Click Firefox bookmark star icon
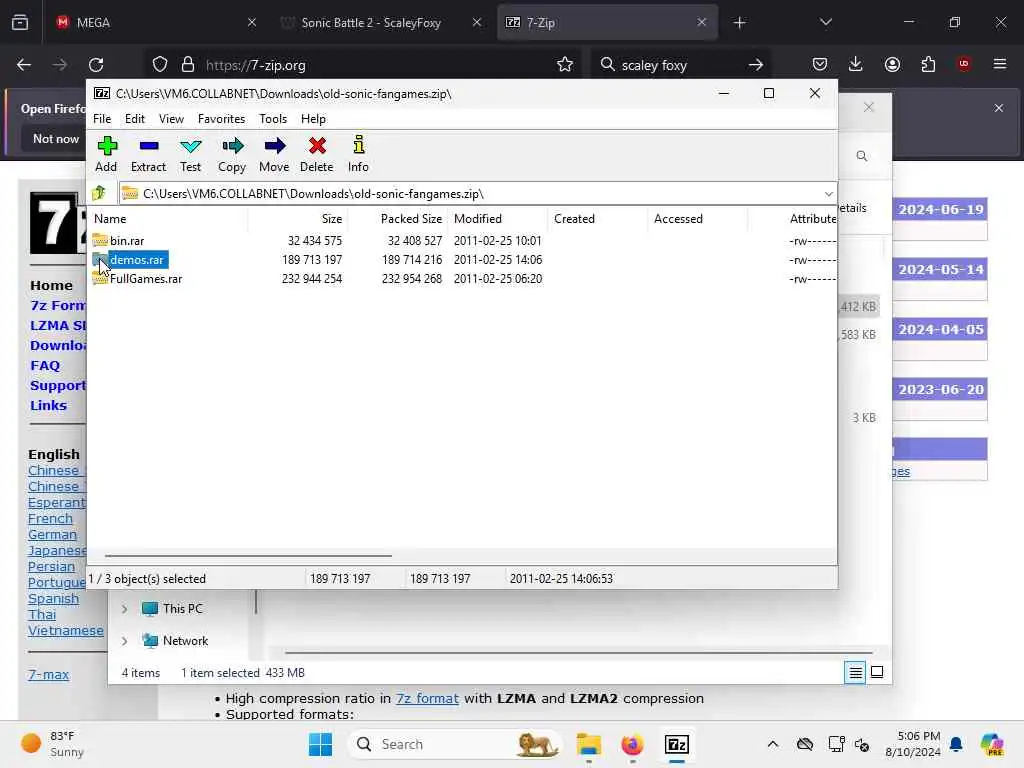This screenshot has width=1024, height=768. 565,65
